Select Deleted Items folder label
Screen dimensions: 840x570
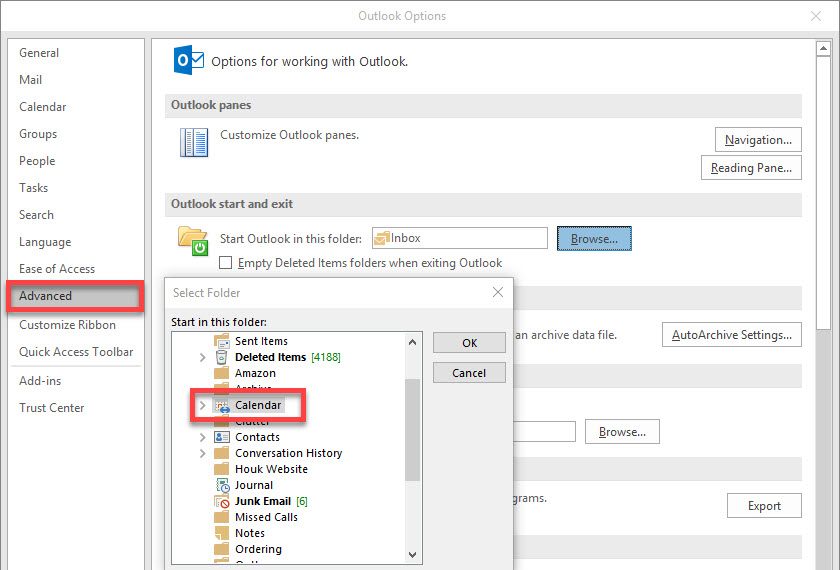point(271,357)
